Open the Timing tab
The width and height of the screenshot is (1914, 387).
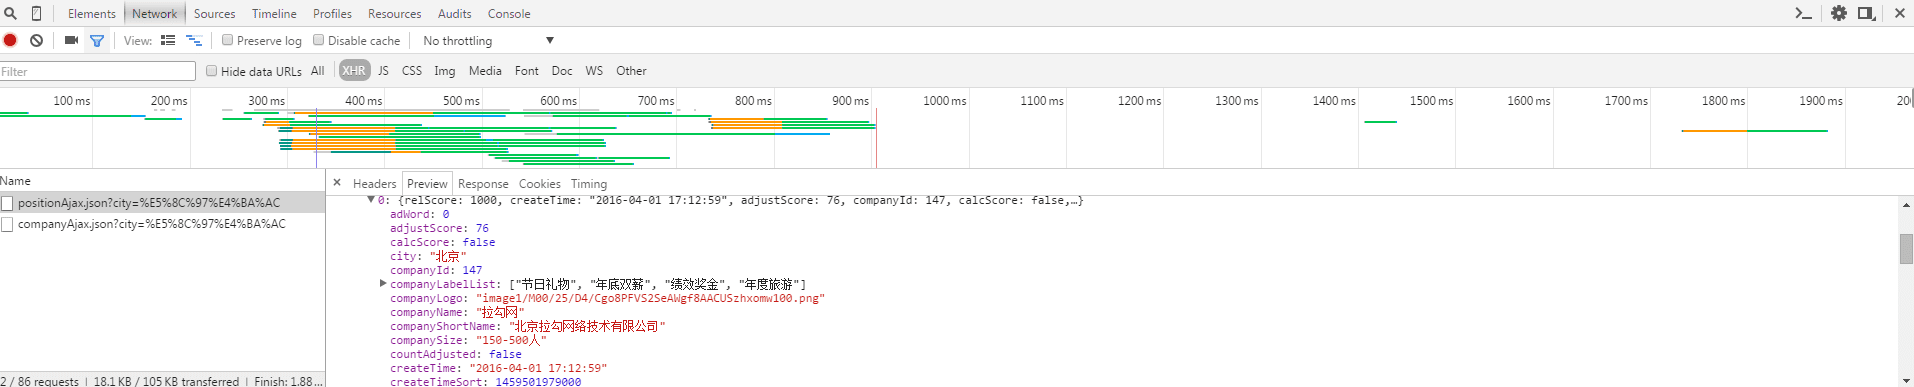pos(589,184)
